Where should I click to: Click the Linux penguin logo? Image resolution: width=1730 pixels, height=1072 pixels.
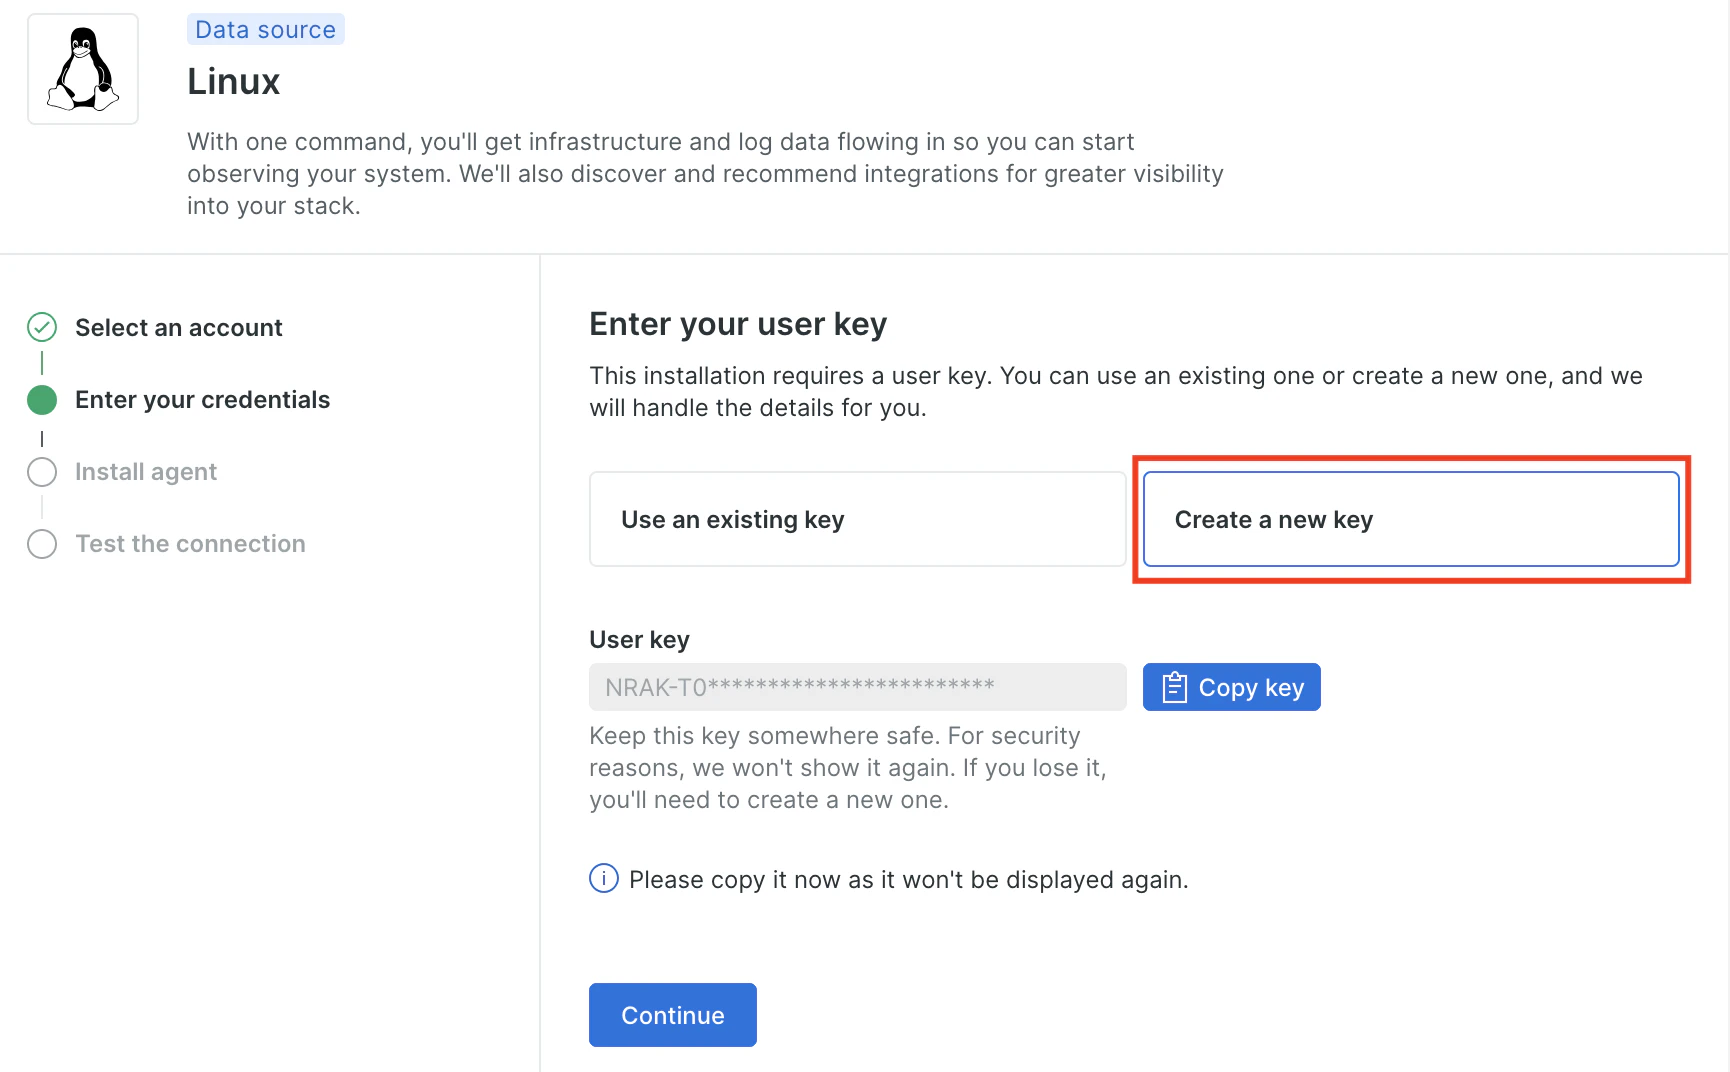coord(83,69)
